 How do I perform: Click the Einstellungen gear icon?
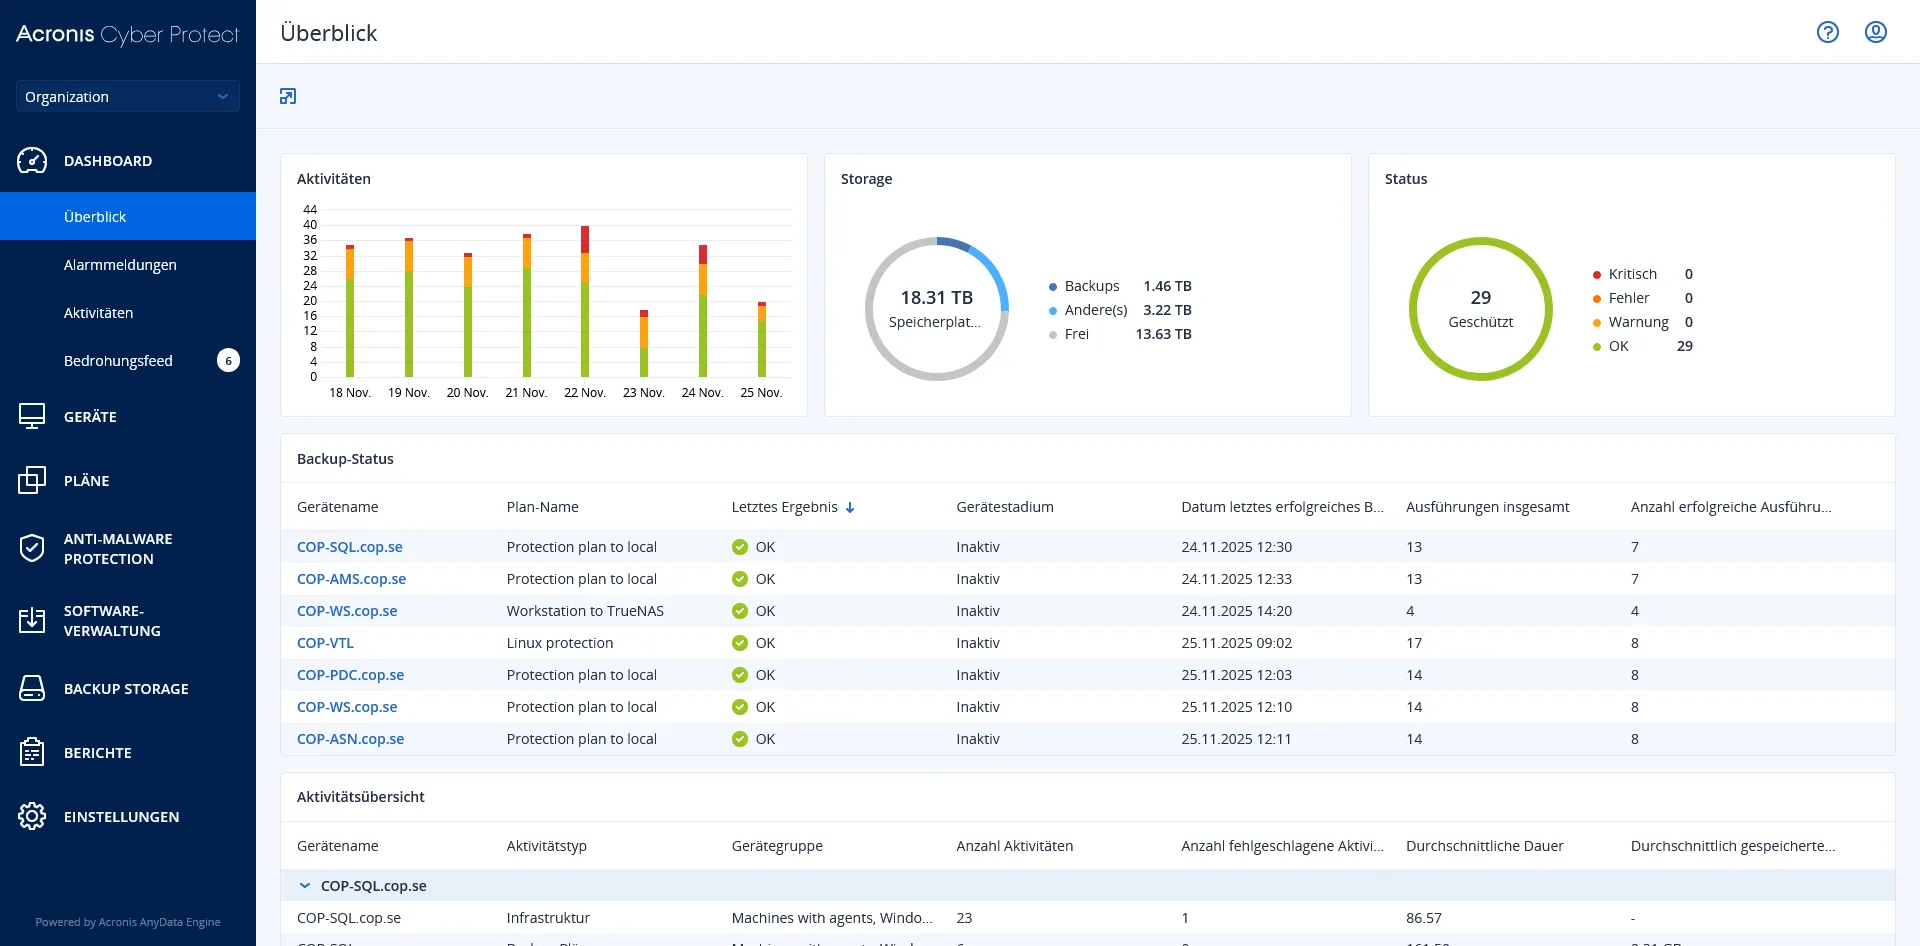click(x=32, y=816)
